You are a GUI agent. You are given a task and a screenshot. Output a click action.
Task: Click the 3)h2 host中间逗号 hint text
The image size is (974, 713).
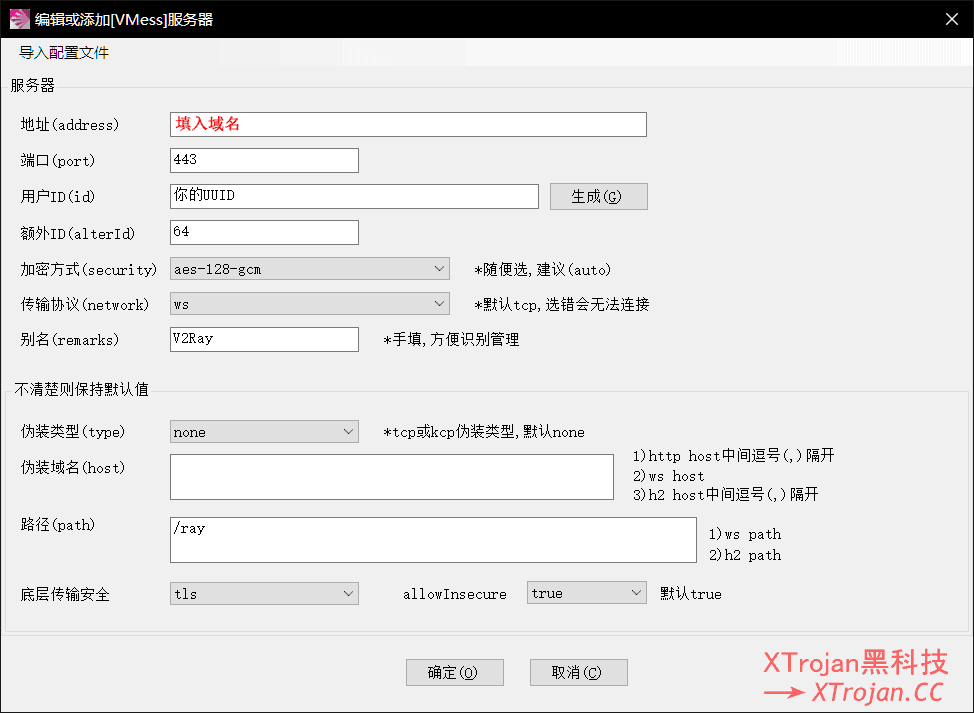point(726,495)
